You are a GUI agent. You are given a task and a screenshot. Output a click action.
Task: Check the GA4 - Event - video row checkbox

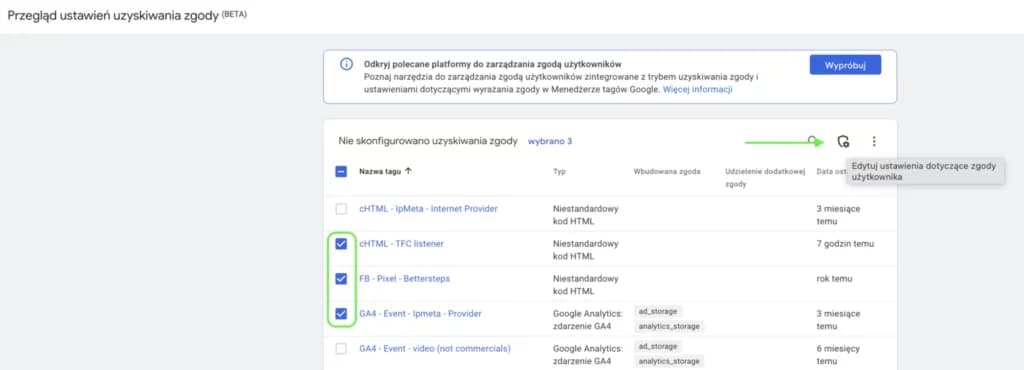pyautogui.click(x=341, y=349)
